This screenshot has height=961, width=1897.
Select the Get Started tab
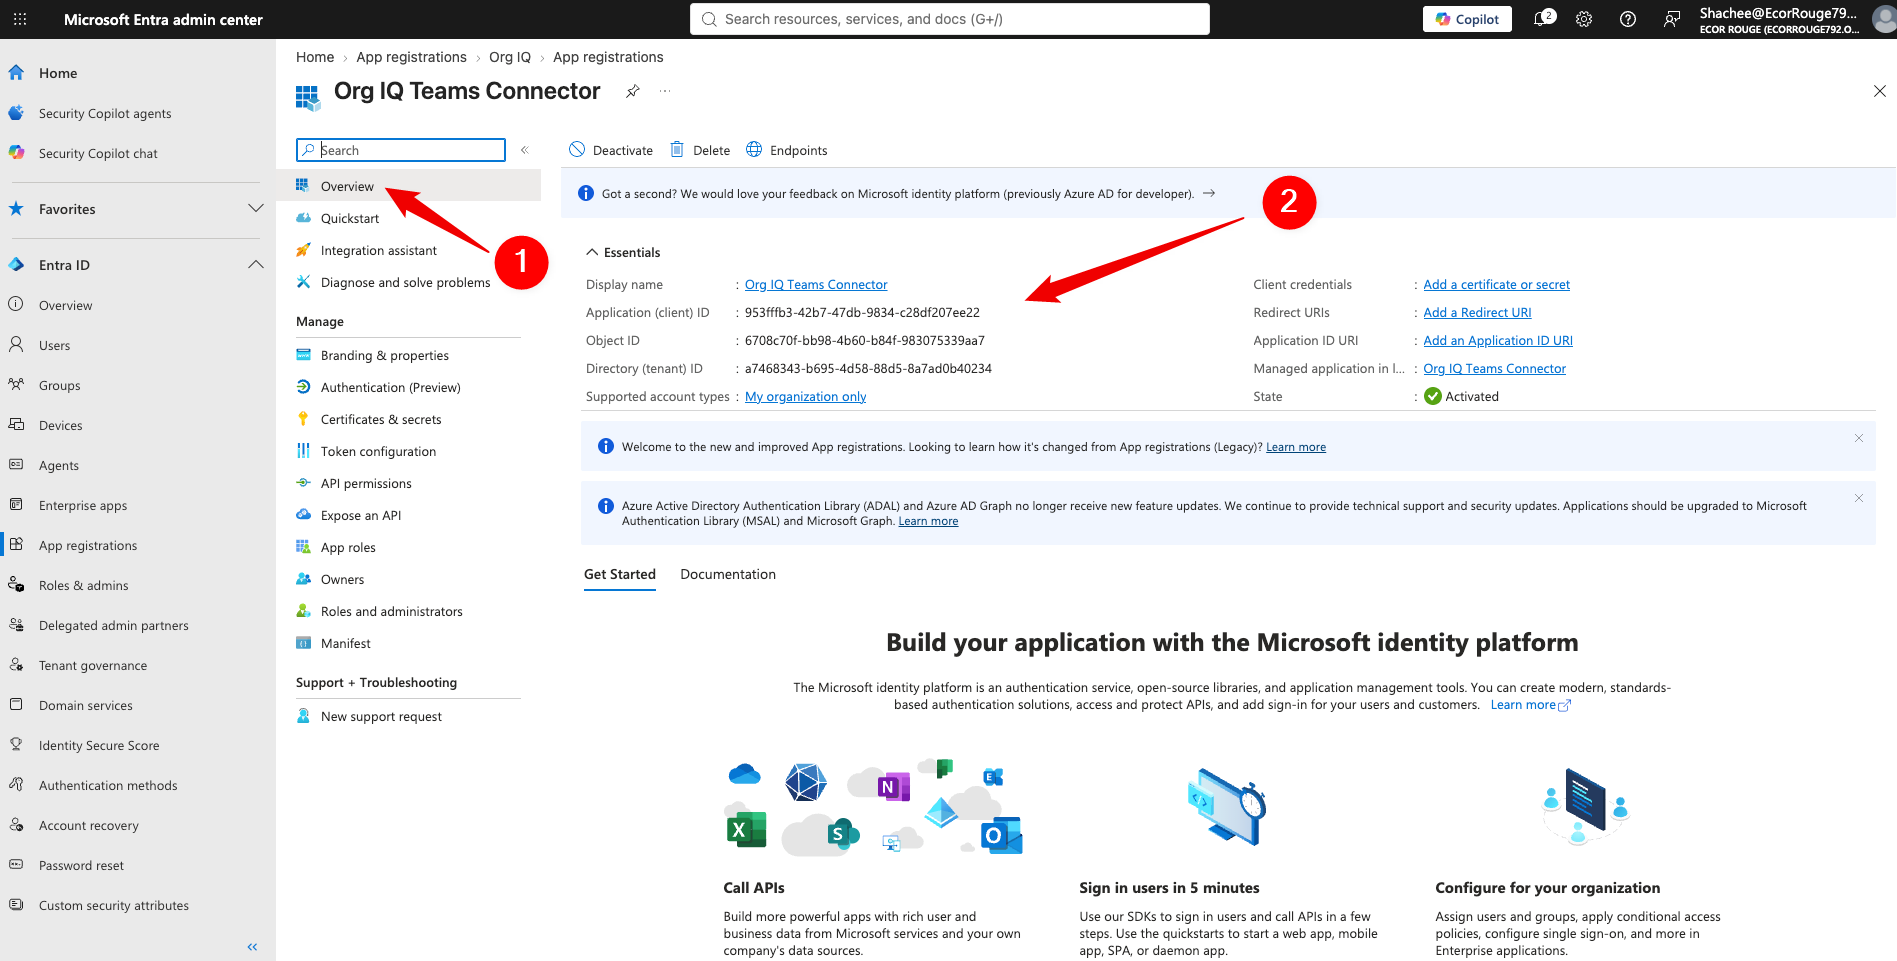pyautogui.click(x=620, y=574)
